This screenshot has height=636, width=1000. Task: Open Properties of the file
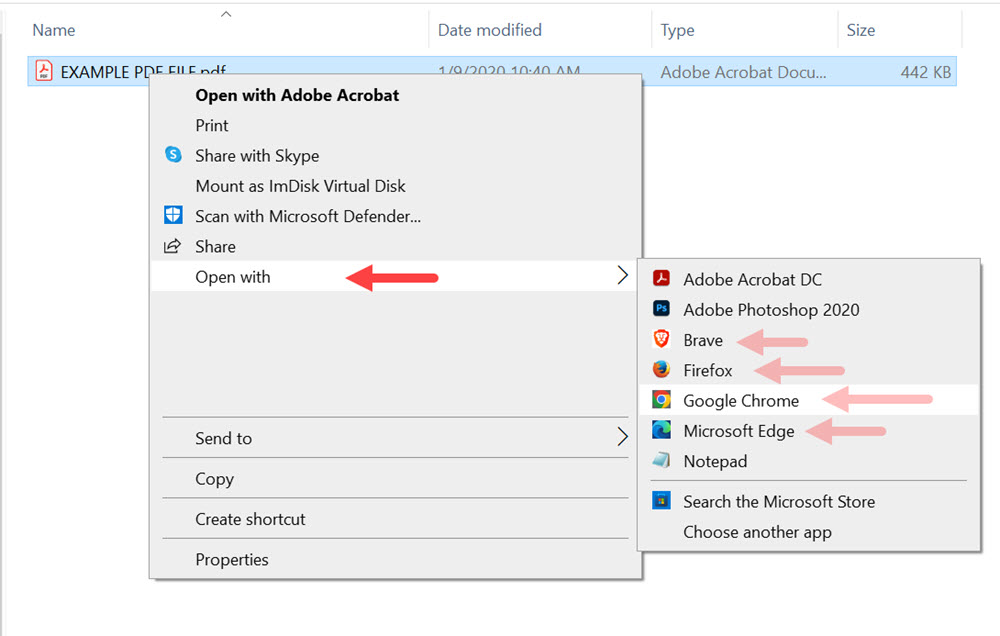[232, 559]
